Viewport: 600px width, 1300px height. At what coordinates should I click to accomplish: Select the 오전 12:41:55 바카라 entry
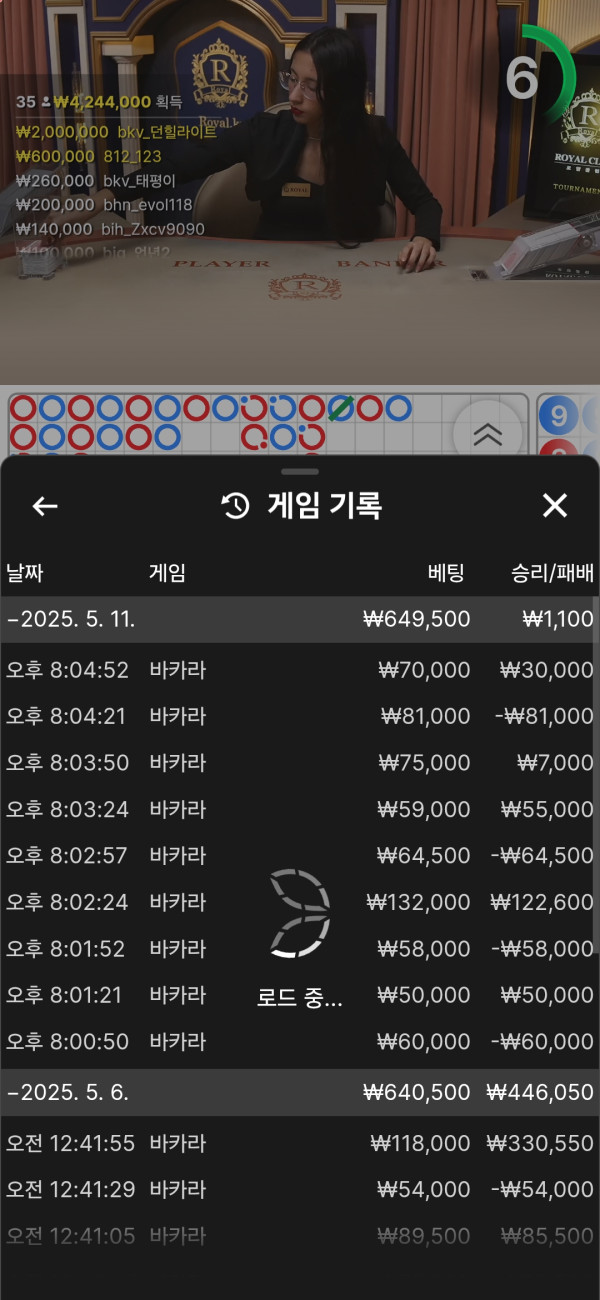[300, 1143]
